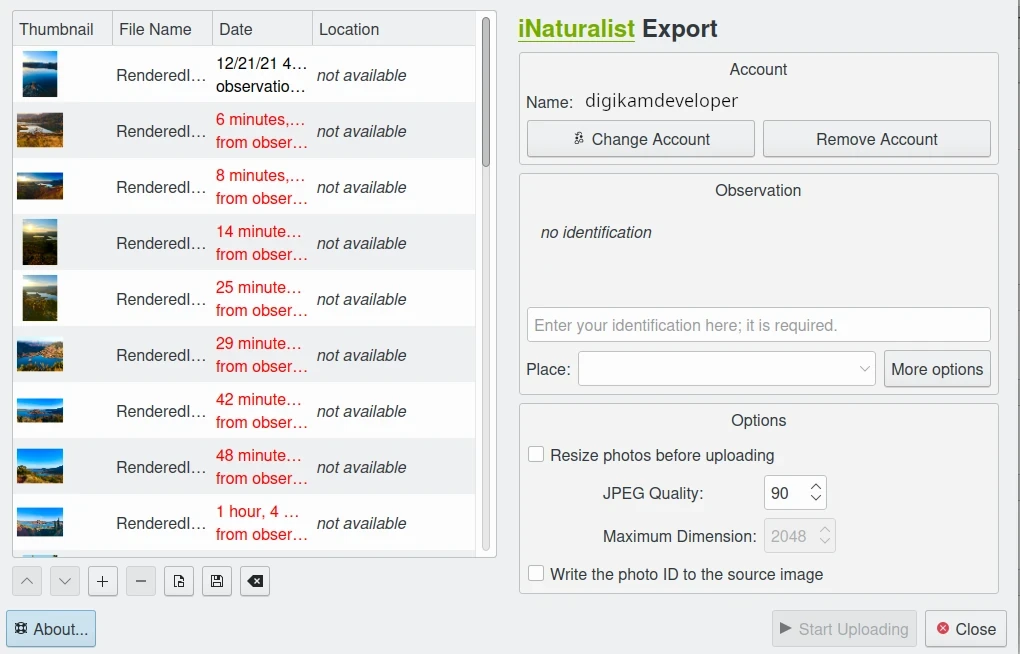Open the iNaturalist link in the title

click(x=576, y=29)
